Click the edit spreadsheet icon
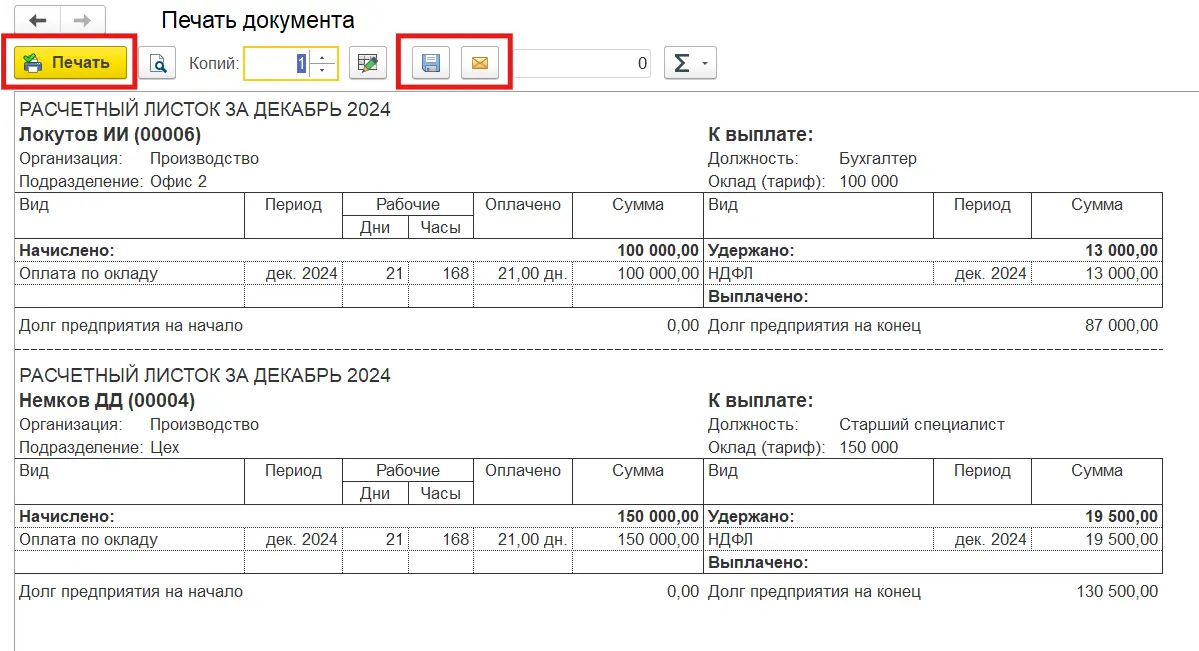 368,64
